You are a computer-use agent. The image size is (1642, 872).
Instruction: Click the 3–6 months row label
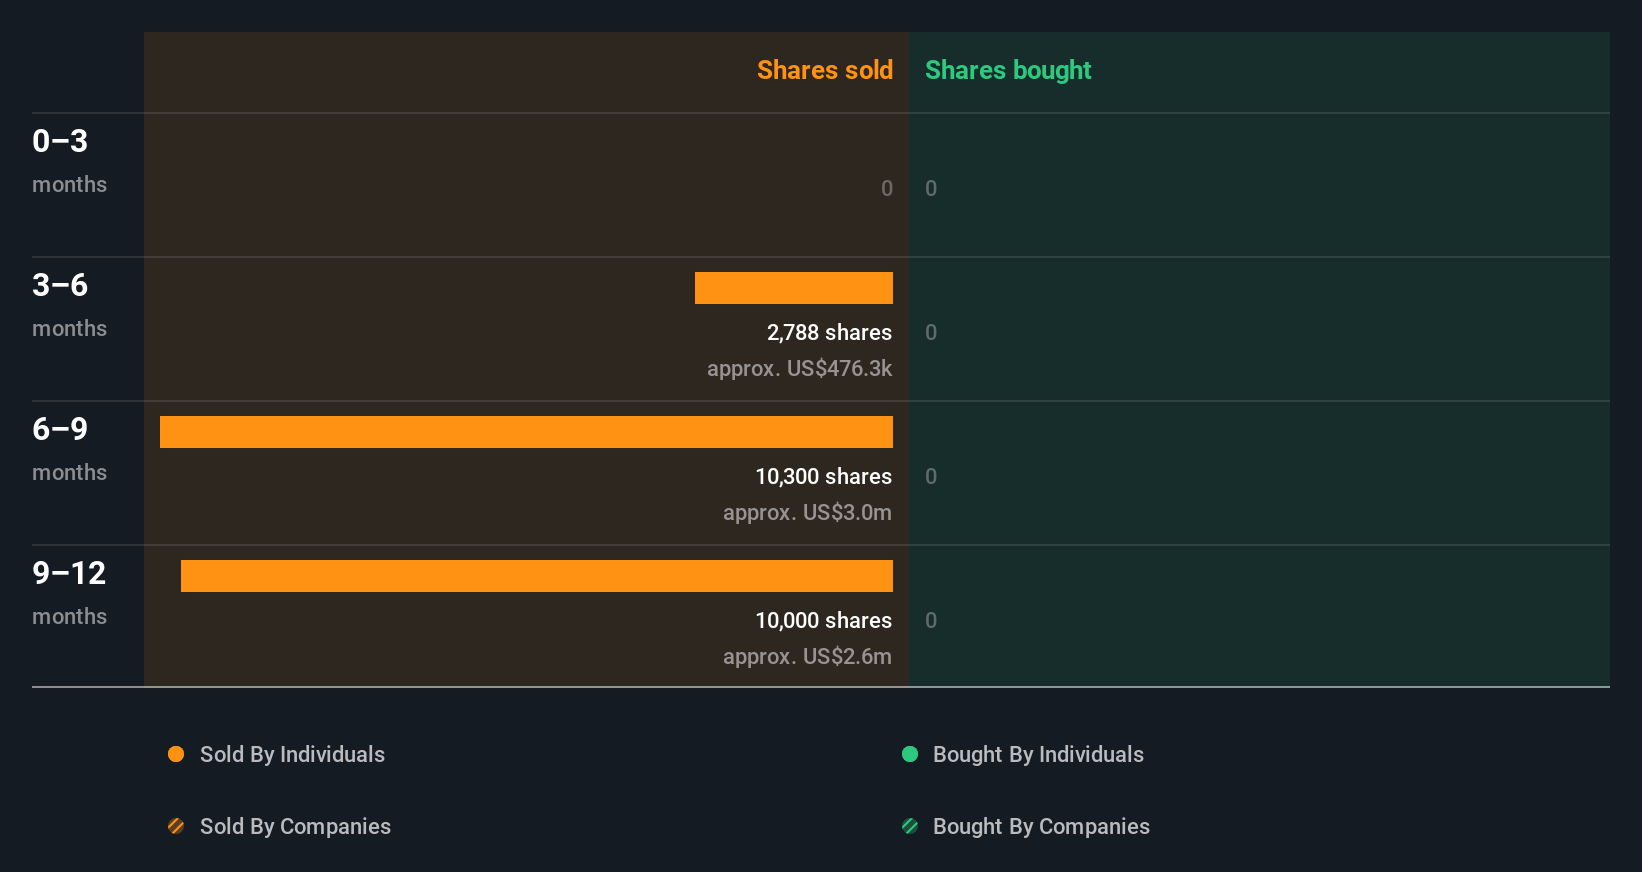pos(69,305)
